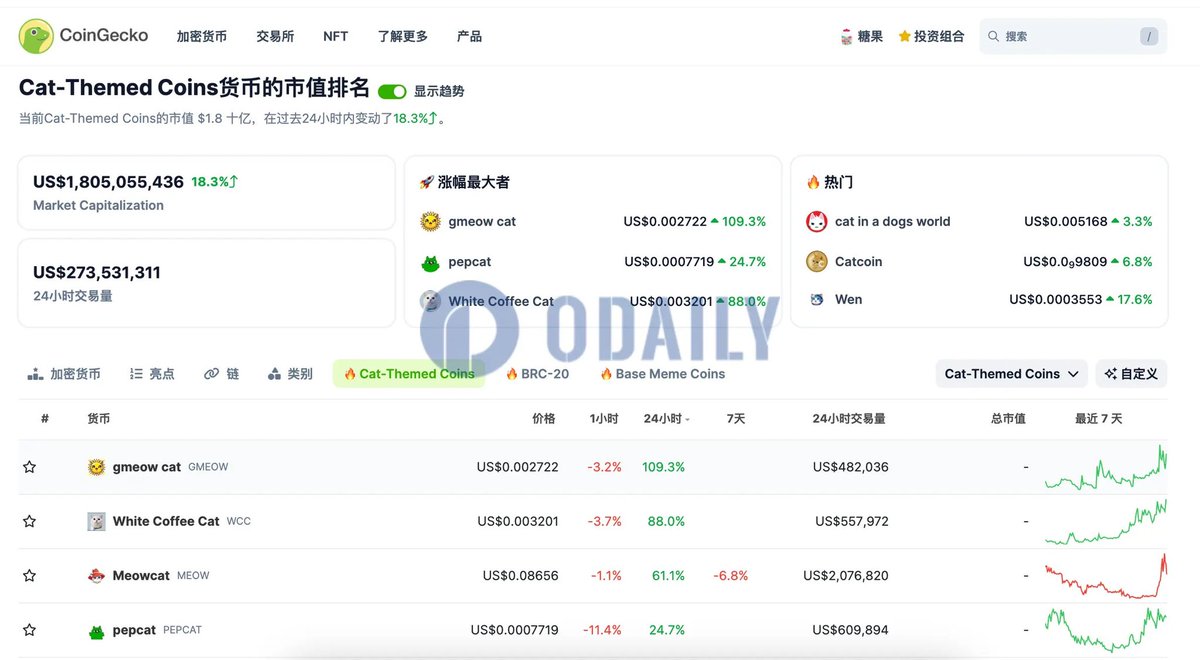Click the pepcat coin name
1200x660 pixels.
134,630
